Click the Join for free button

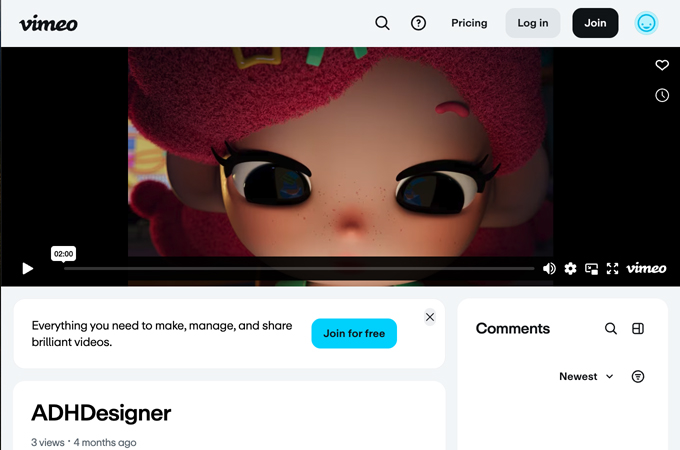[x=354, y=333]
